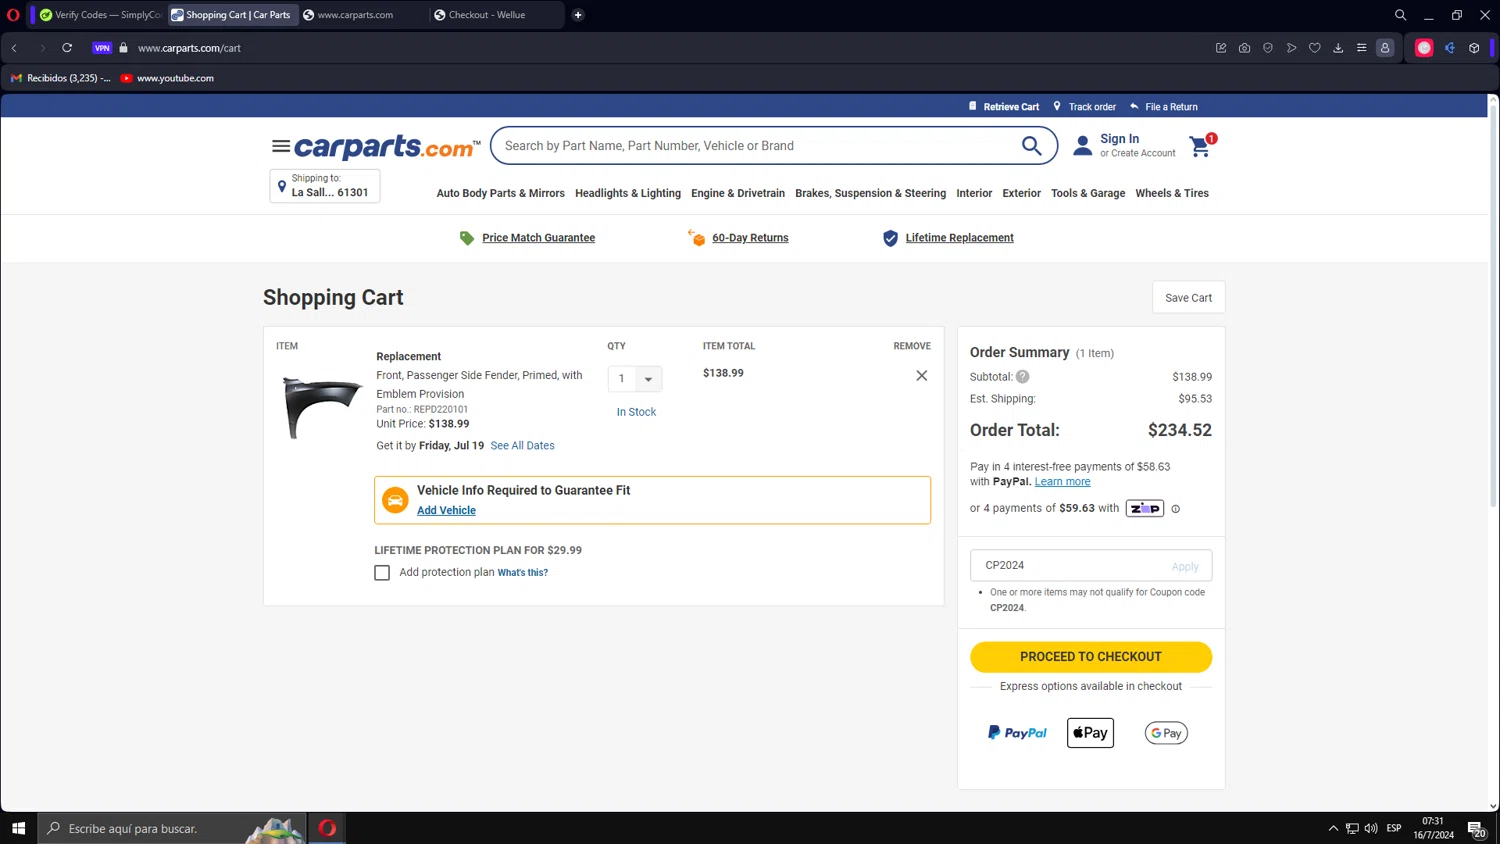Pay with Google Pay button
Image resolution: width=1500 pixels, height=844 pixels.
pyautogui.click(x=1166, y=733)
